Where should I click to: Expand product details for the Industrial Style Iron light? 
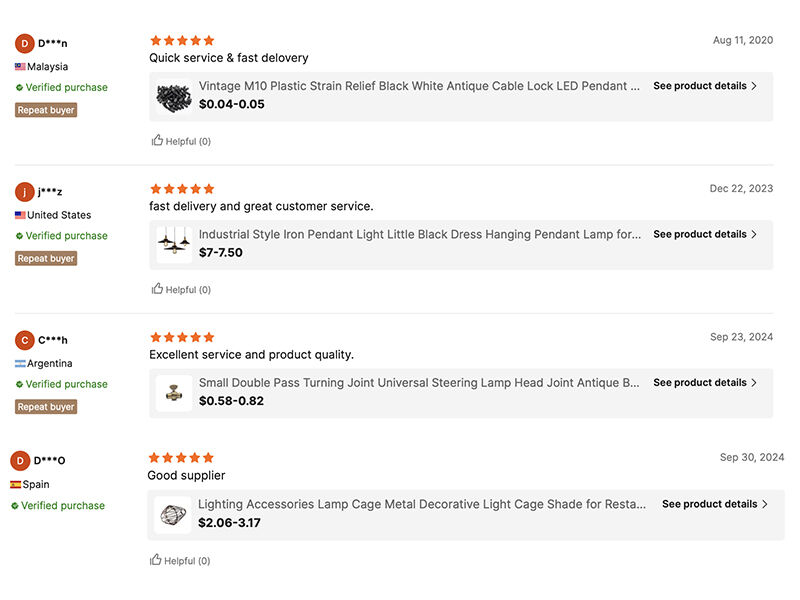click(x=705, y=234)
